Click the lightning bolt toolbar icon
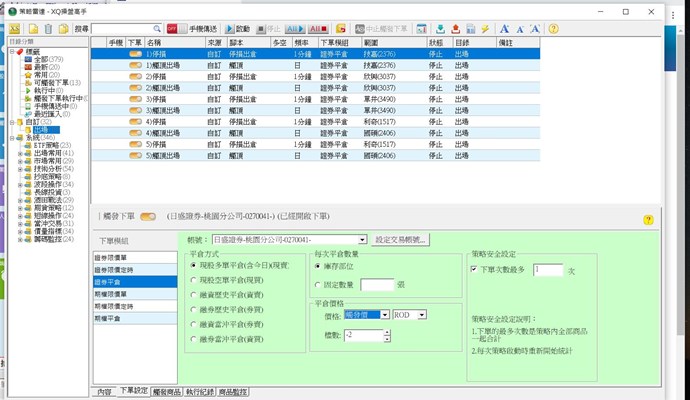The image size is (690, 400). pos(485,30)
